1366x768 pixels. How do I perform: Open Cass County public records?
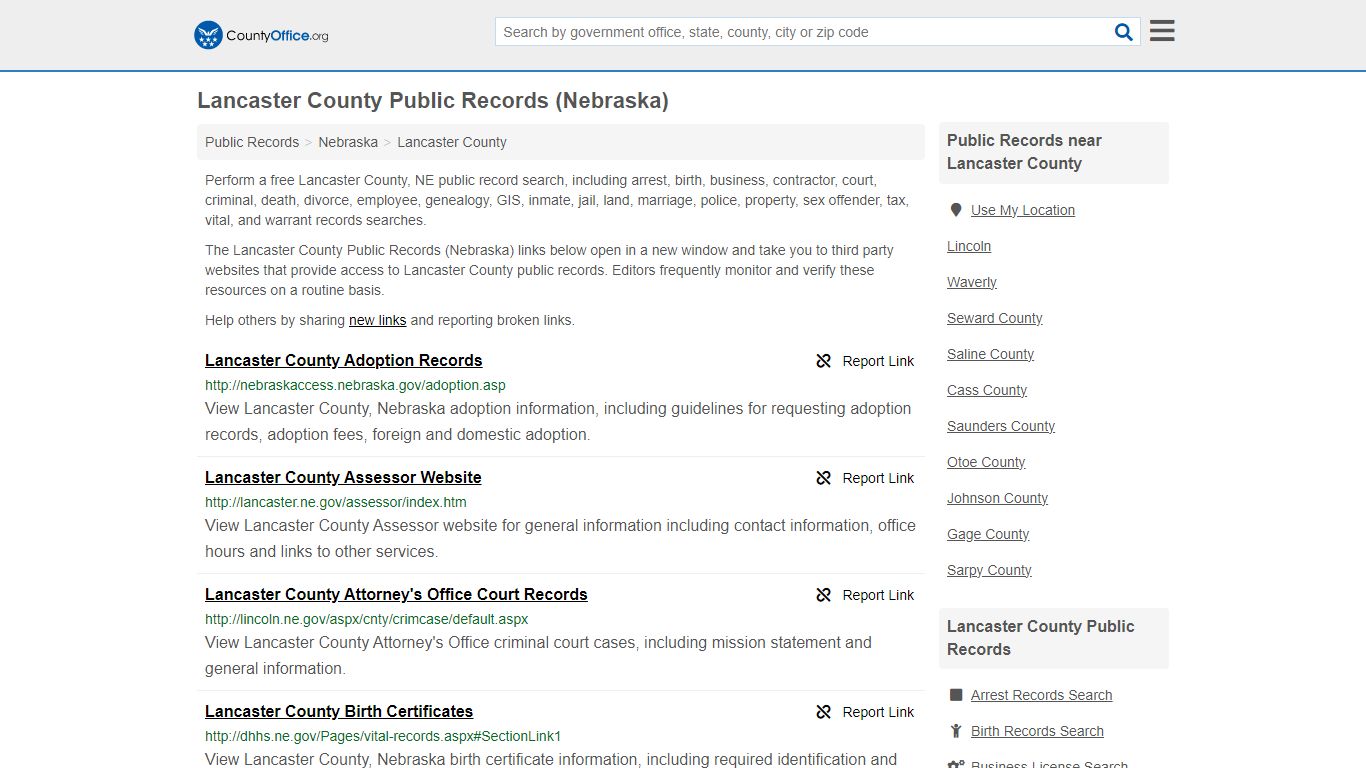tap(987, 390)
